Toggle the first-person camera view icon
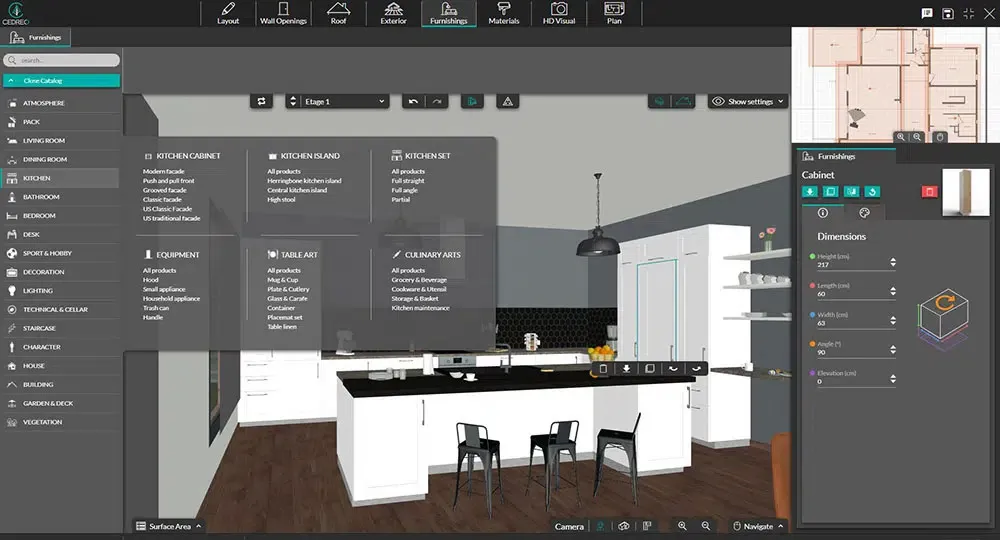The image size is (1000, 540). (x=600, y=526)
